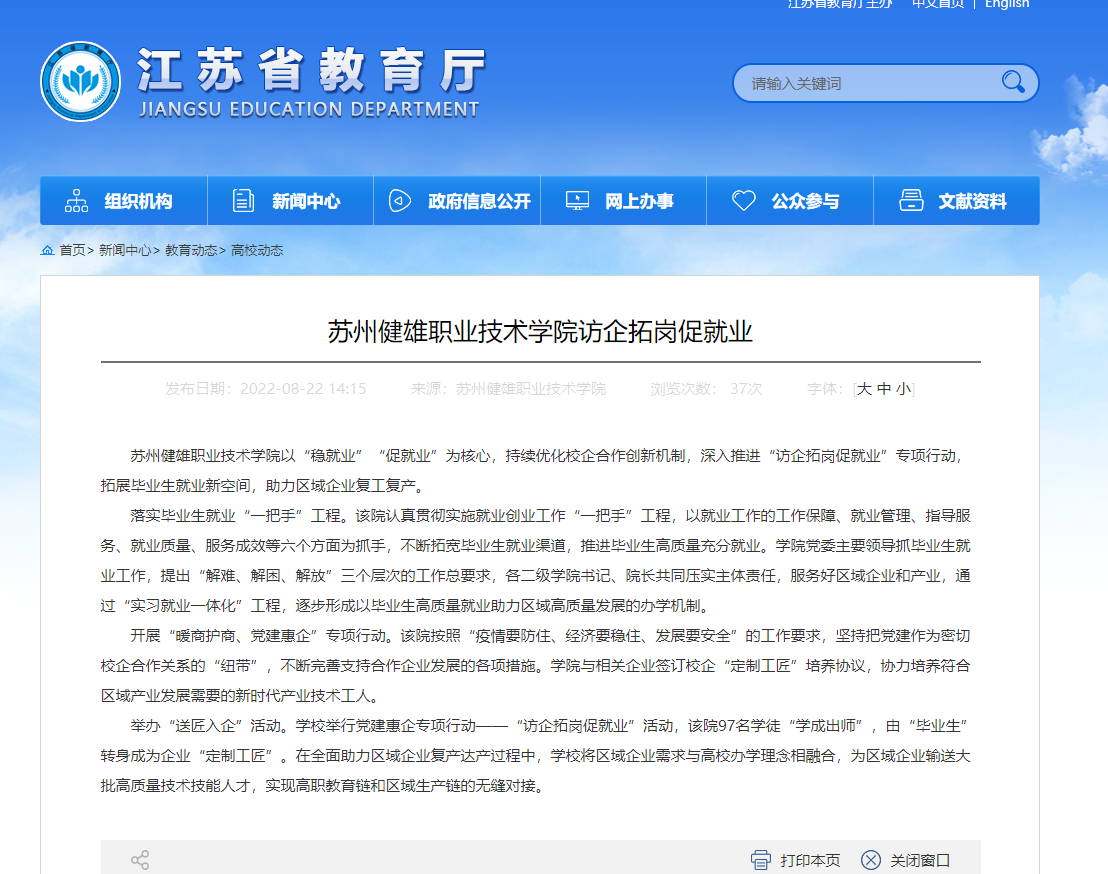Open the 文献资料 menu
Viewport: 1108px width, 874px height.
click(972, 201)
